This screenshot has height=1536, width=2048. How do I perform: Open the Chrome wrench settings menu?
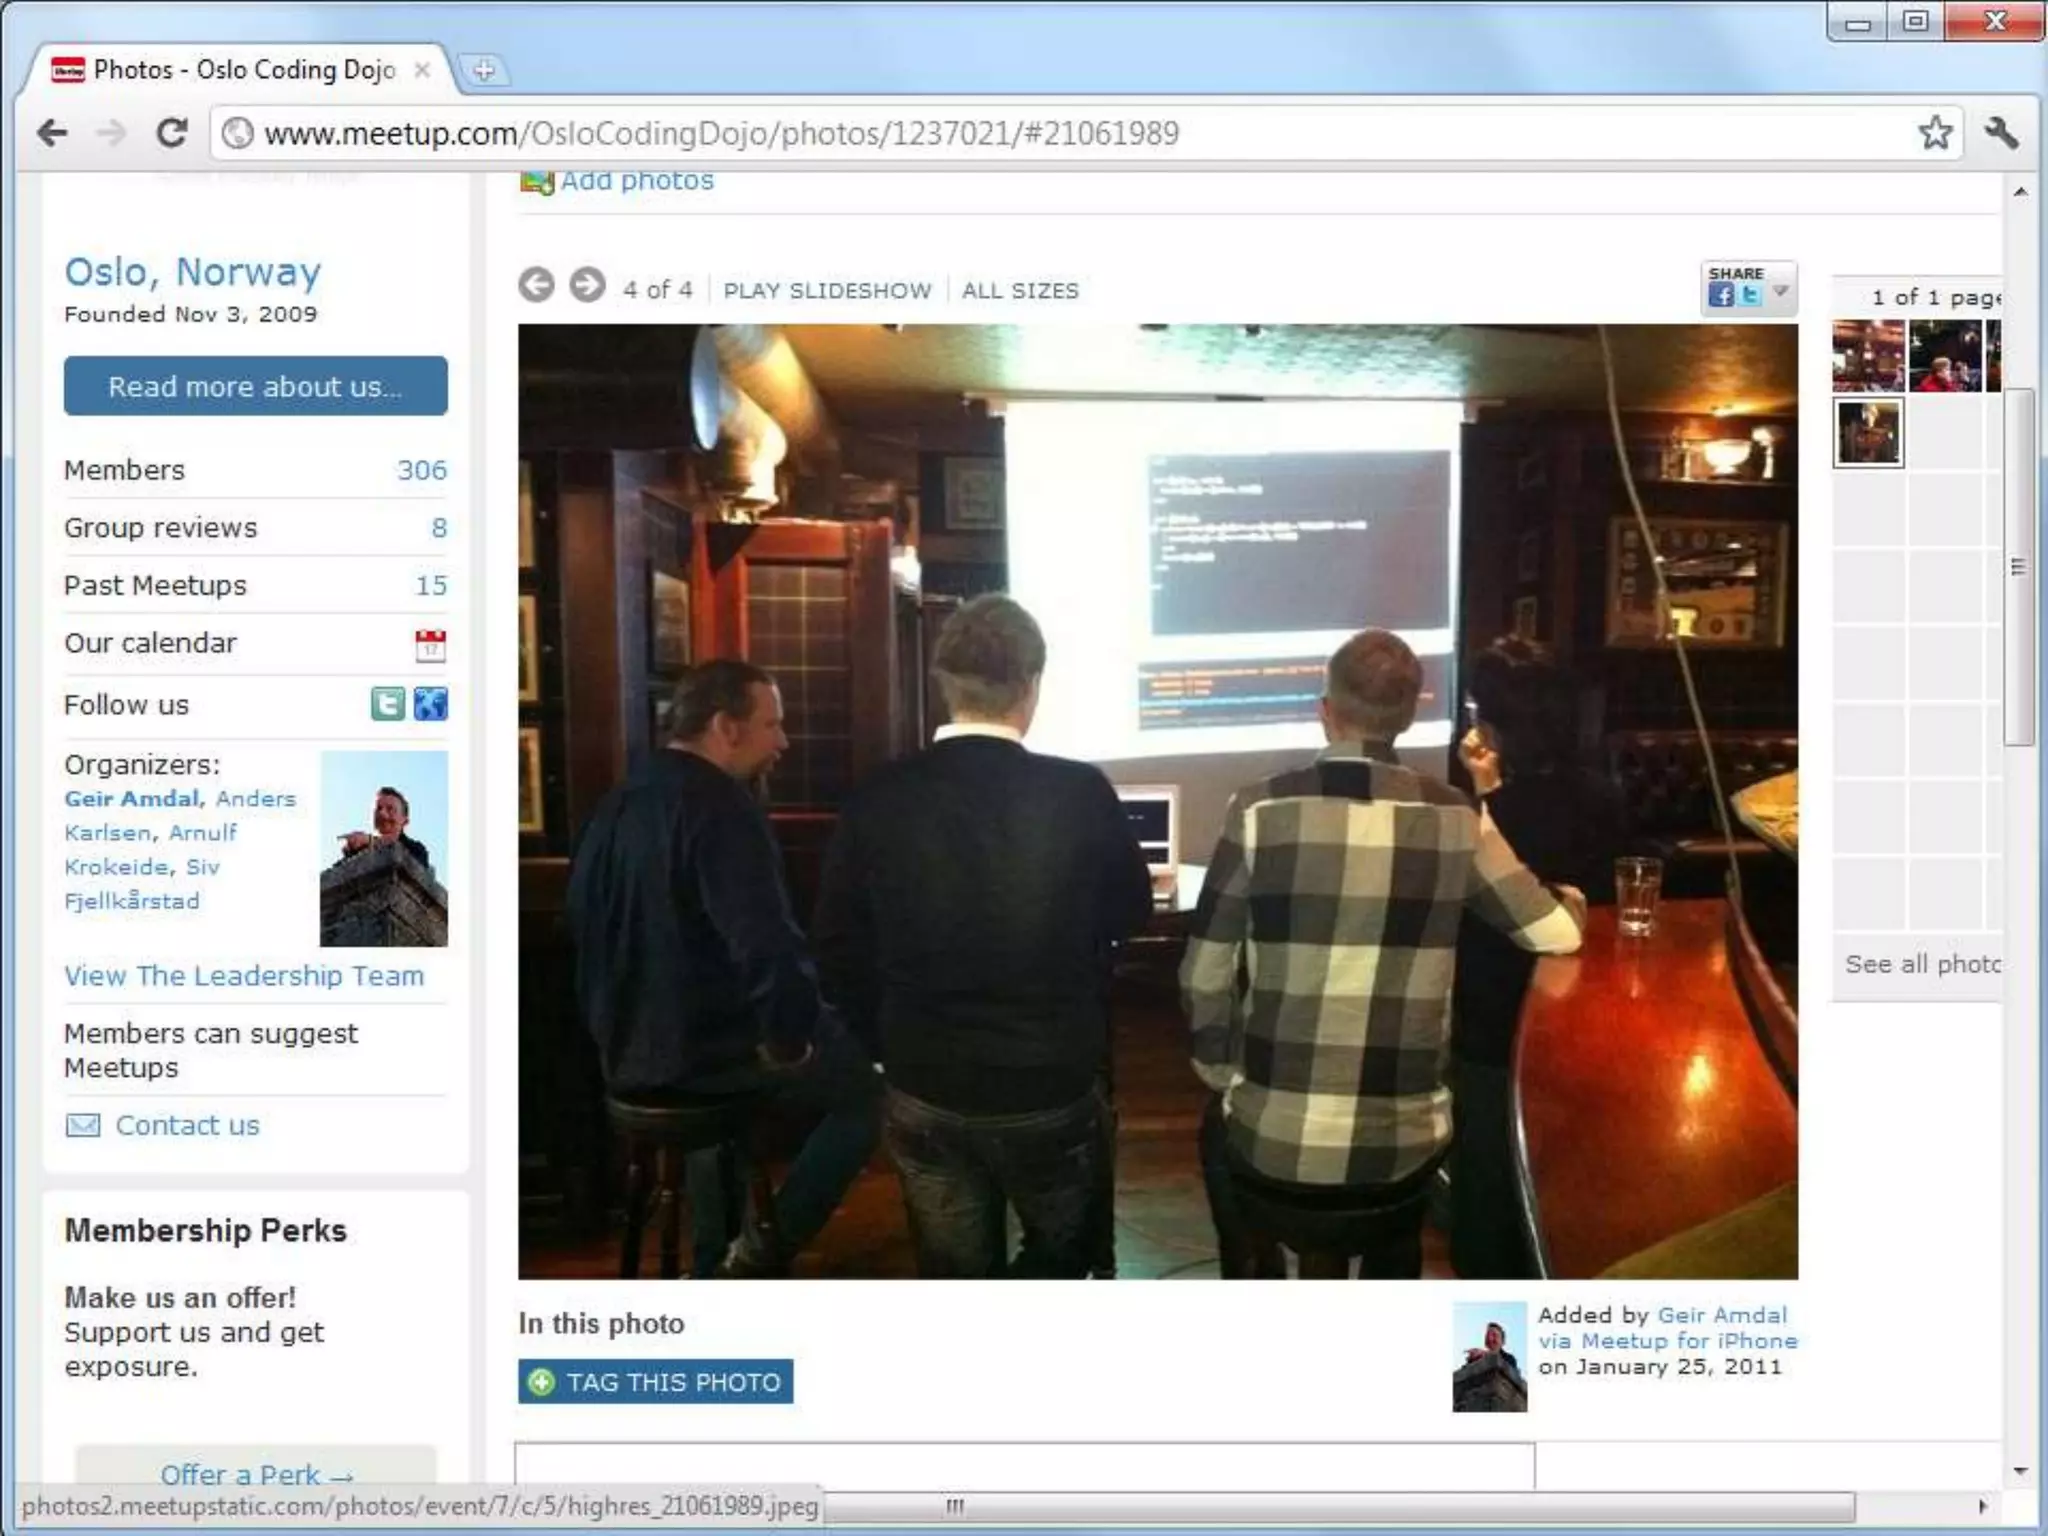click(2001, 133)
